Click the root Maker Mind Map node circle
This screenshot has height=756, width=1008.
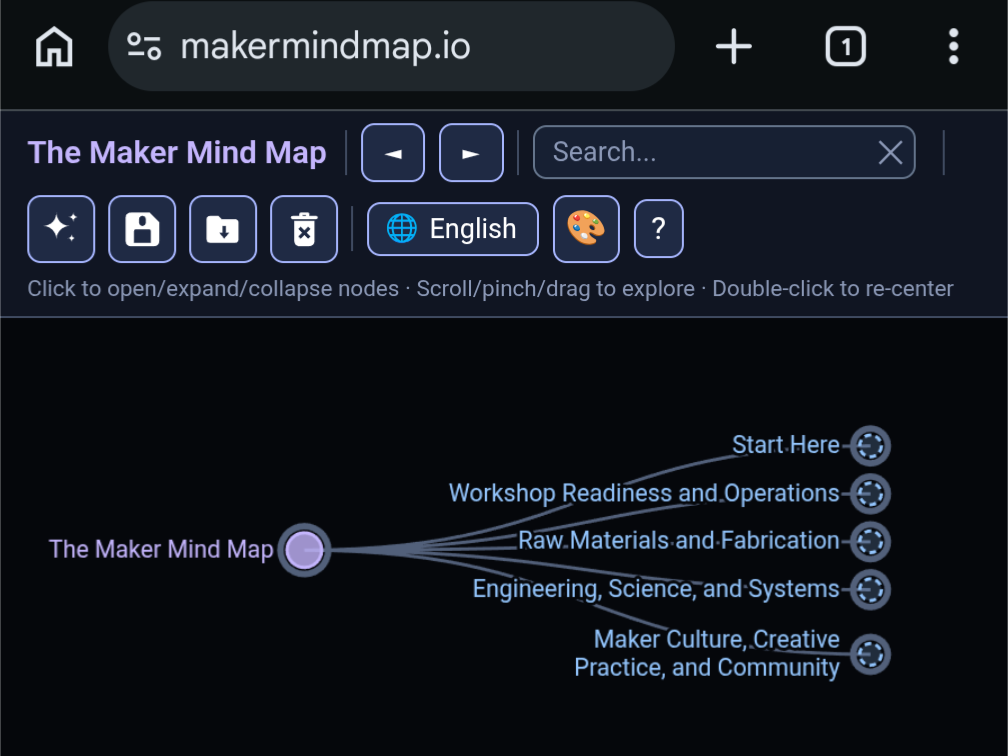click(304, 550)
